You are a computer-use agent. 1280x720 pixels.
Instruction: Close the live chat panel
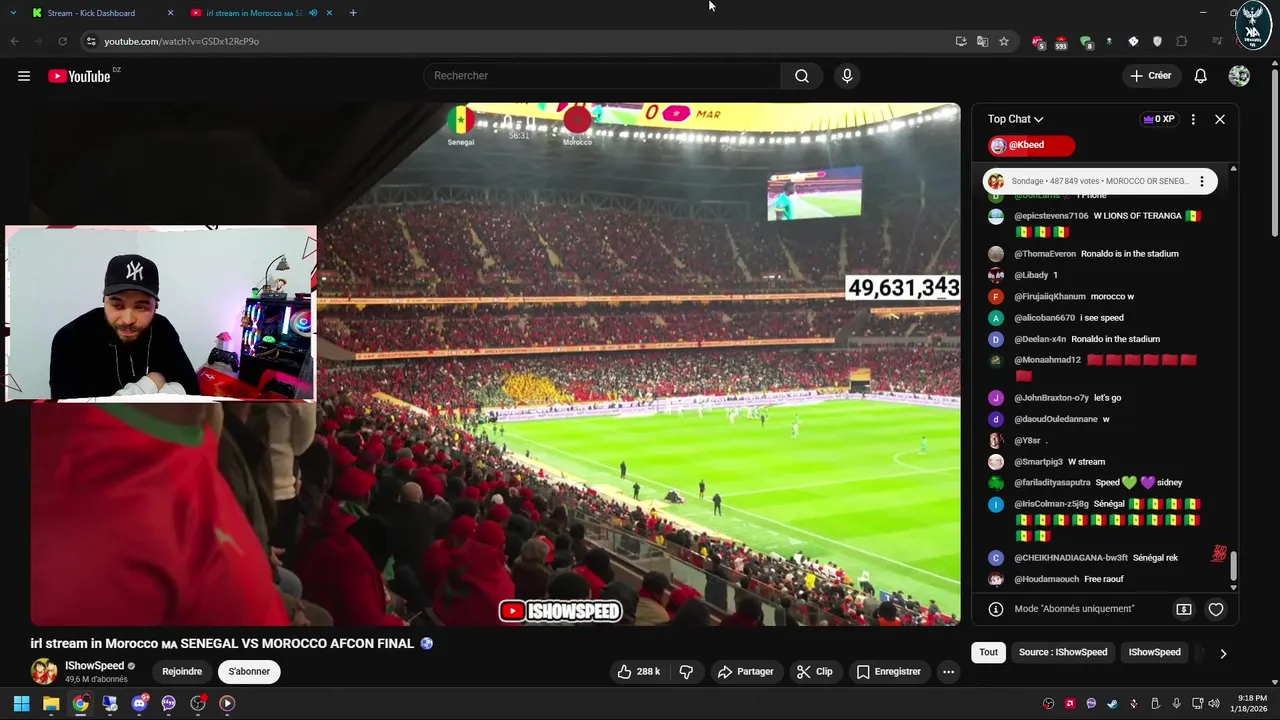[x=1220, y=119]
